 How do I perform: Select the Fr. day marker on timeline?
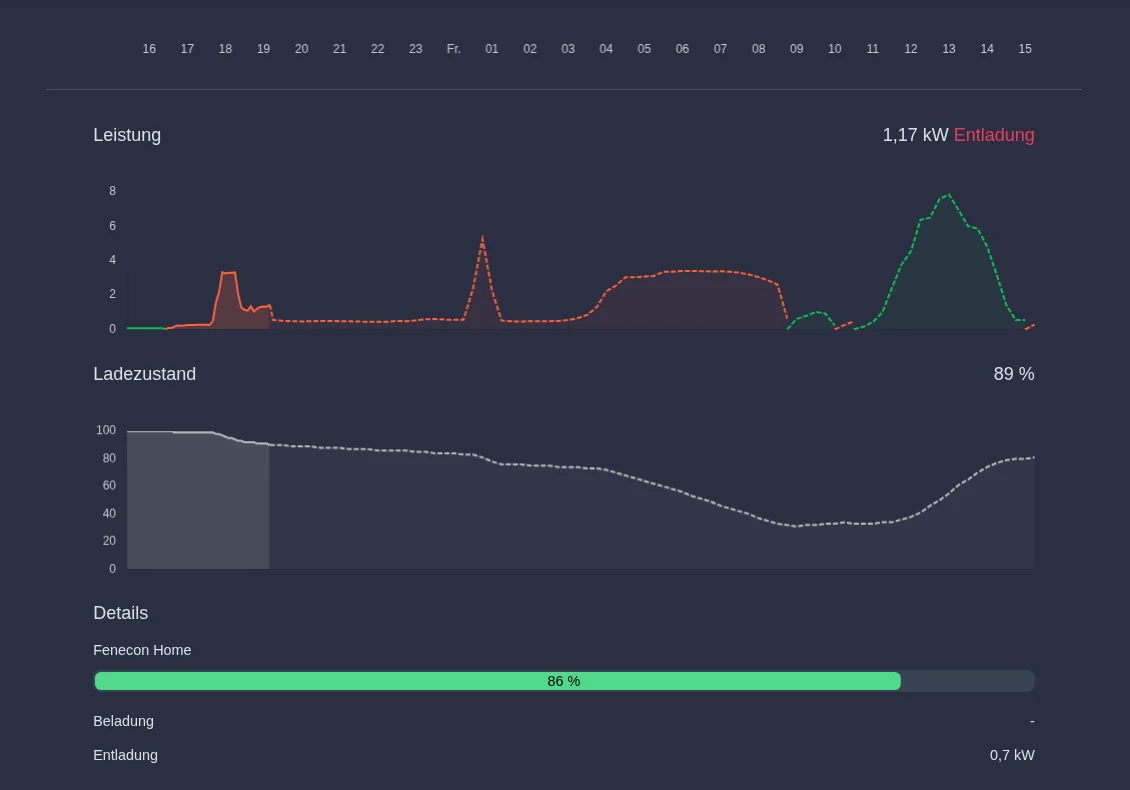tap(453, 49)
